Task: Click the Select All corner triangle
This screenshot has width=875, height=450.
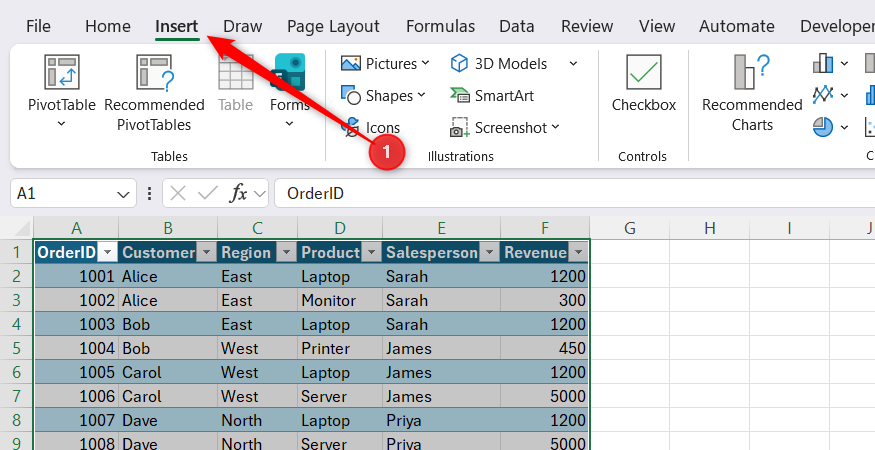Action: (22, 228)
